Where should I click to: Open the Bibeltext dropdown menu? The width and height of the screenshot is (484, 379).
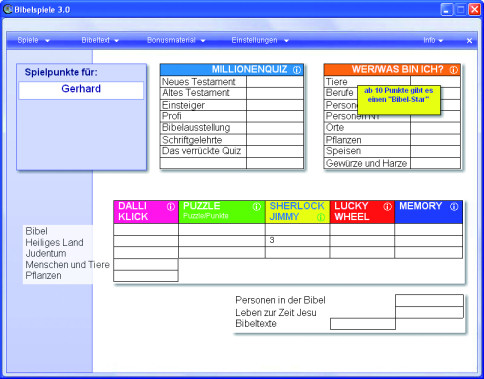(x=100, y=40)
